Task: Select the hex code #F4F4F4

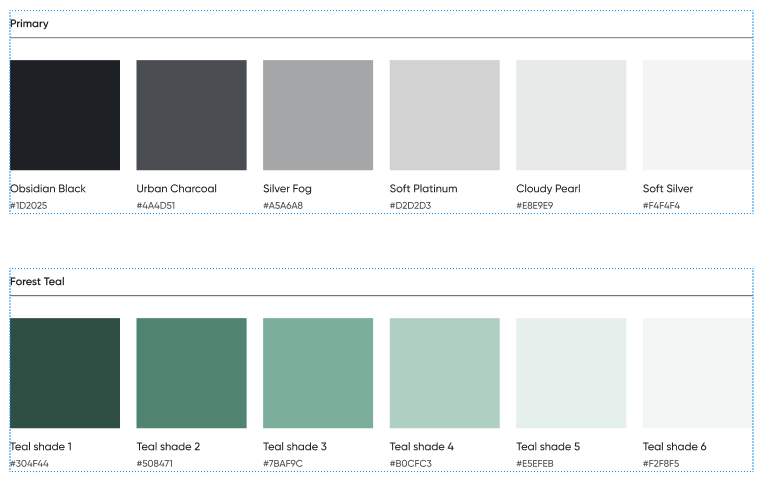Action: point(661,206)
